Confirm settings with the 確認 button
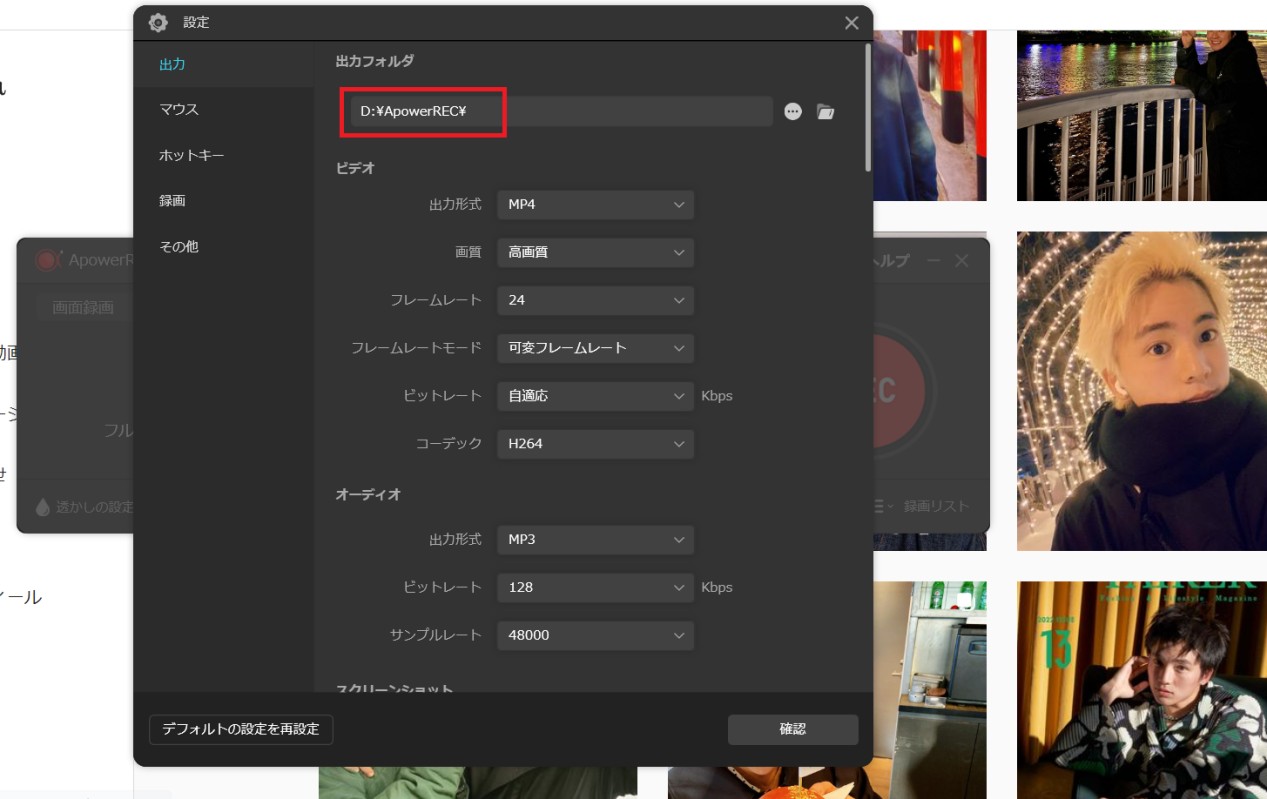1267x799 pixels. click(793, 729)
